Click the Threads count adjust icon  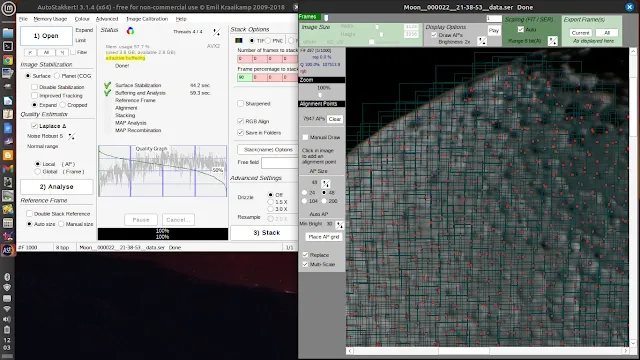(x=216, y=32)
